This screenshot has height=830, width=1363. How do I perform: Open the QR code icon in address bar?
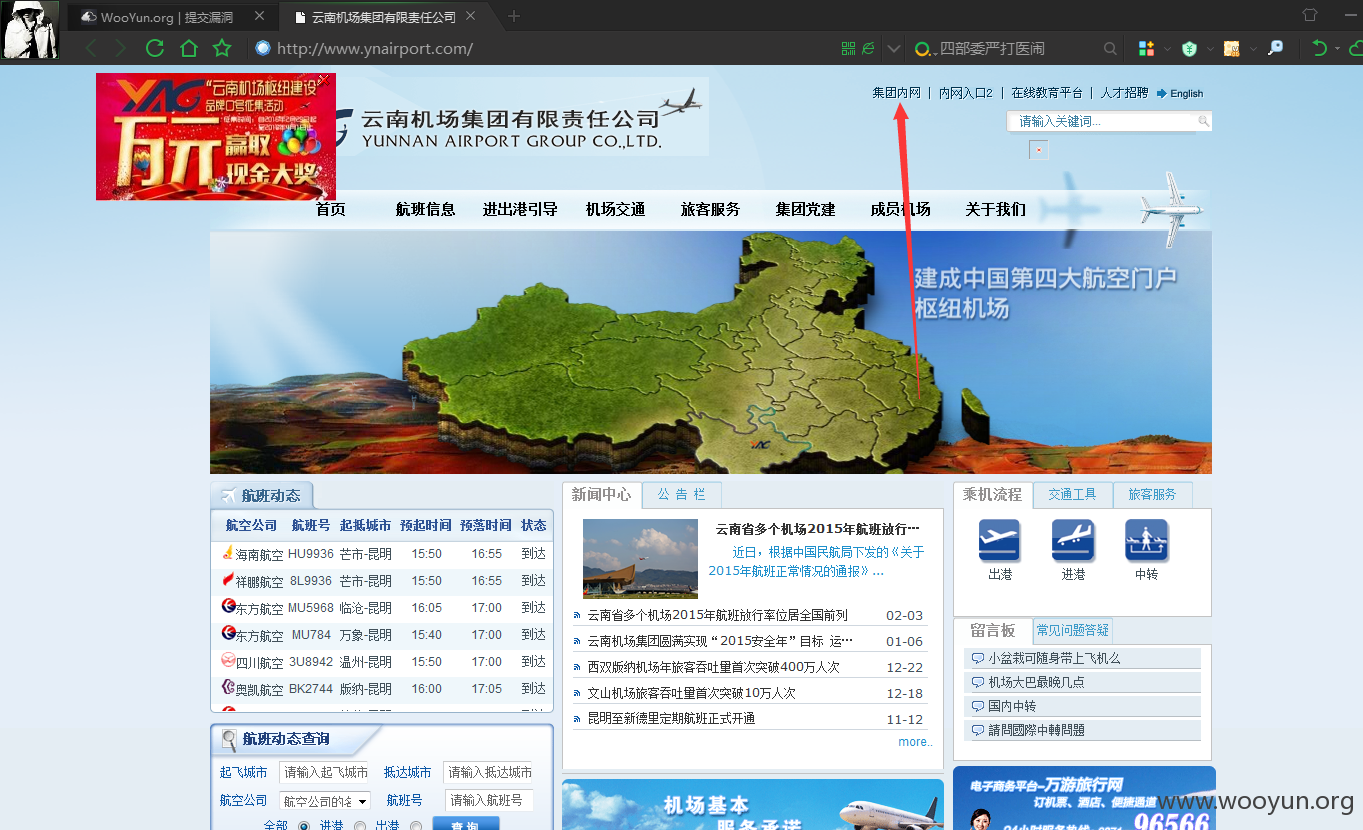848,48
